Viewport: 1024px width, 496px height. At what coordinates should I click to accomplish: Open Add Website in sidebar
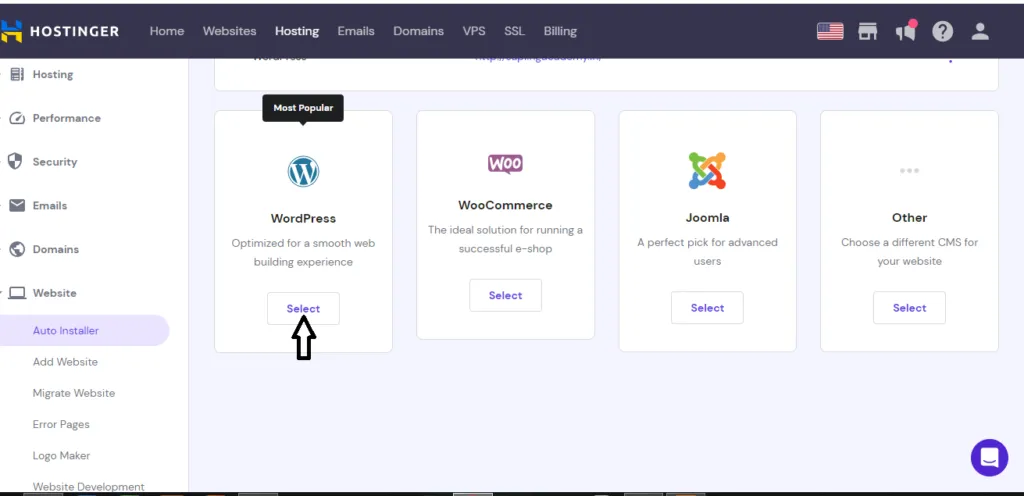point(65,362)
